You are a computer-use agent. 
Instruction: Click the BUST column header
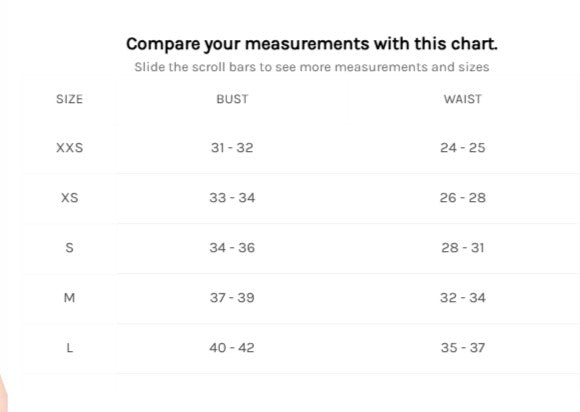point(232,99)
